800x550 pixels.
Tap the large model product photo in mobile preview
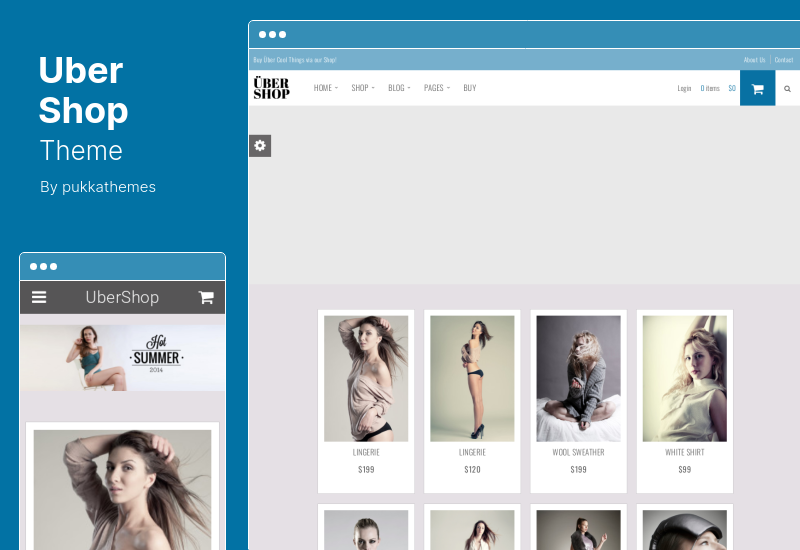tap(122, 490)
